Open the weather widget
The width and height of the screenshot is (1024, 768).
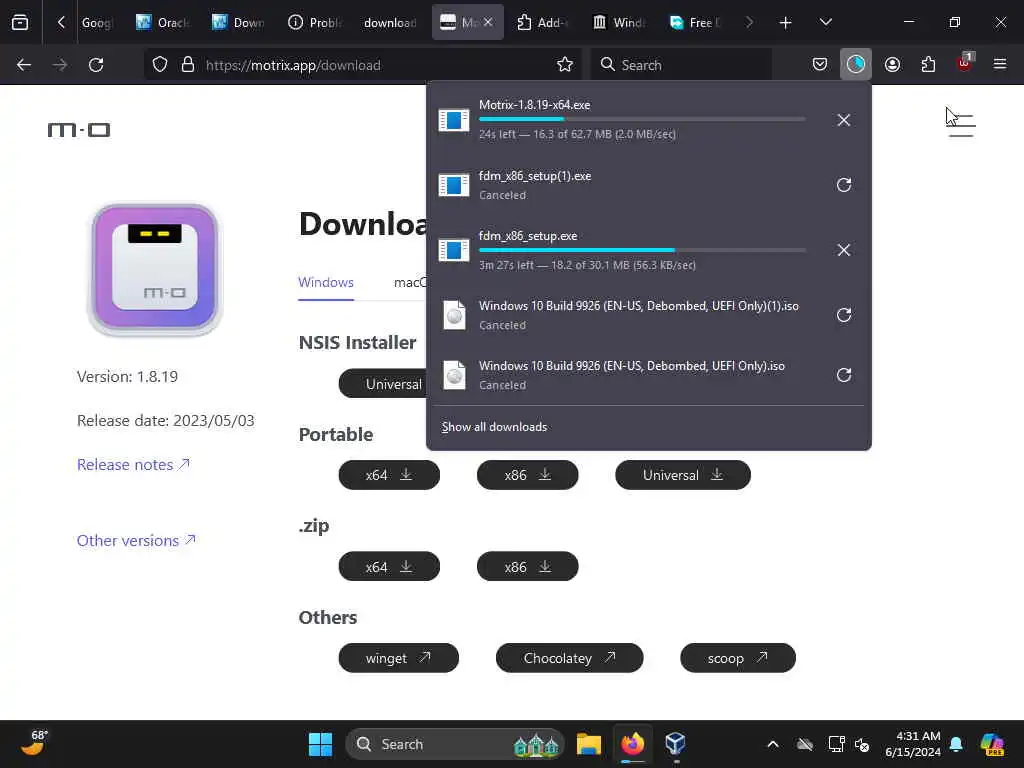click(34, 743)
